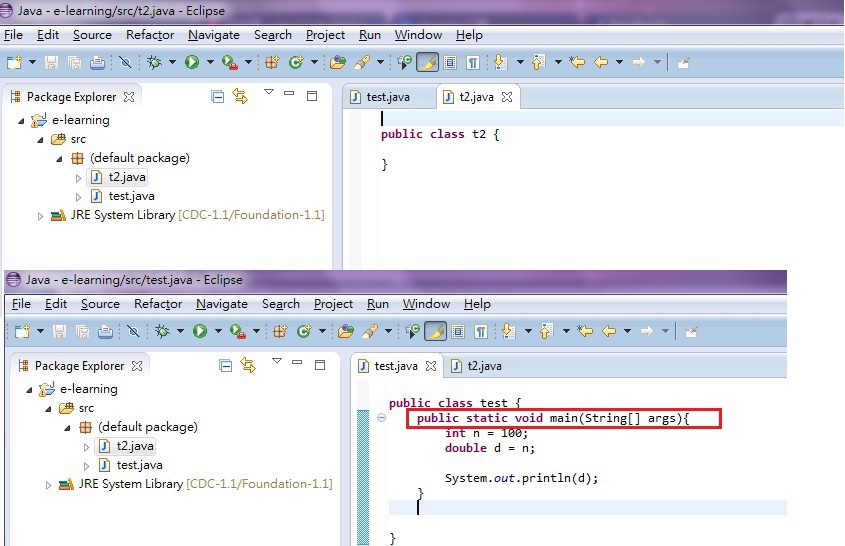Expand JRE System Library in the top Package Explorer
The height and width of the screenshot is (546, 845).
pos(40,217)
